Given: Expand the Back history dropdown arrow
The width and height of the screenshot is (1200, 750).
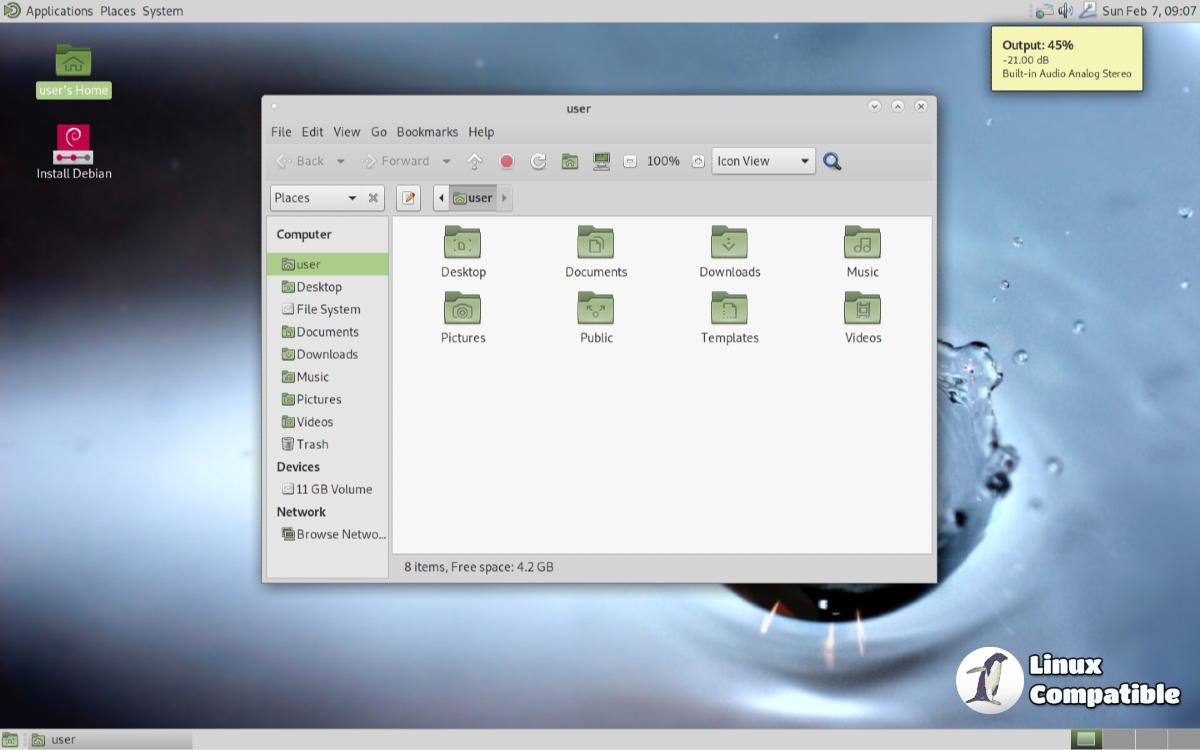Looking at the screenshot, I should 340,161.
